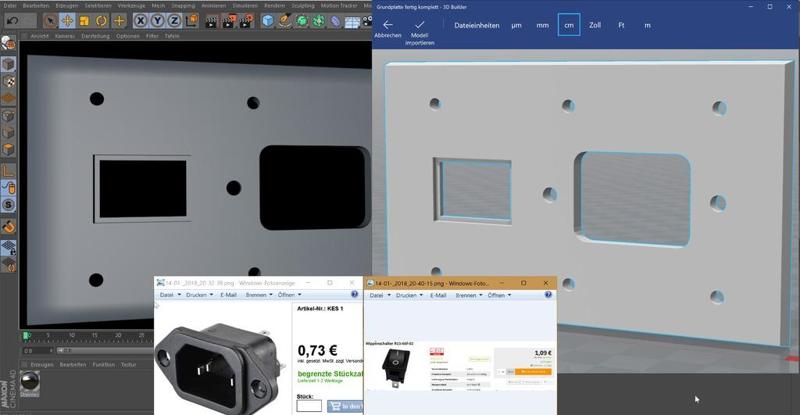Select Model mode cube in left sidebar
The height and width of the screenshot is (415, 800).
click(x=8, y=64)
